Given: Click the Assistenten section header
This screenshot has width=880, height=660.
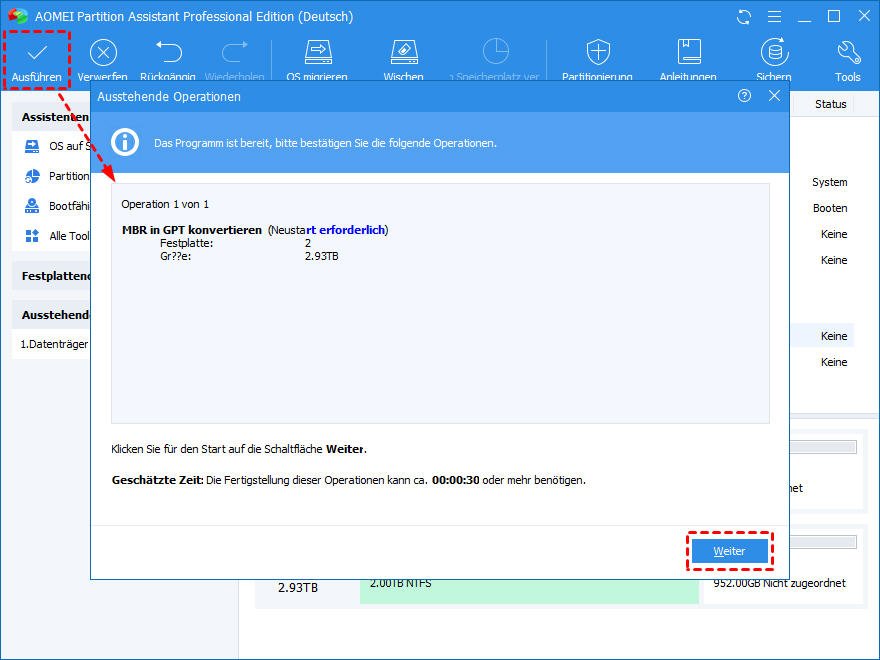Looking at the screenshot, I should click(x=52, y=117).
